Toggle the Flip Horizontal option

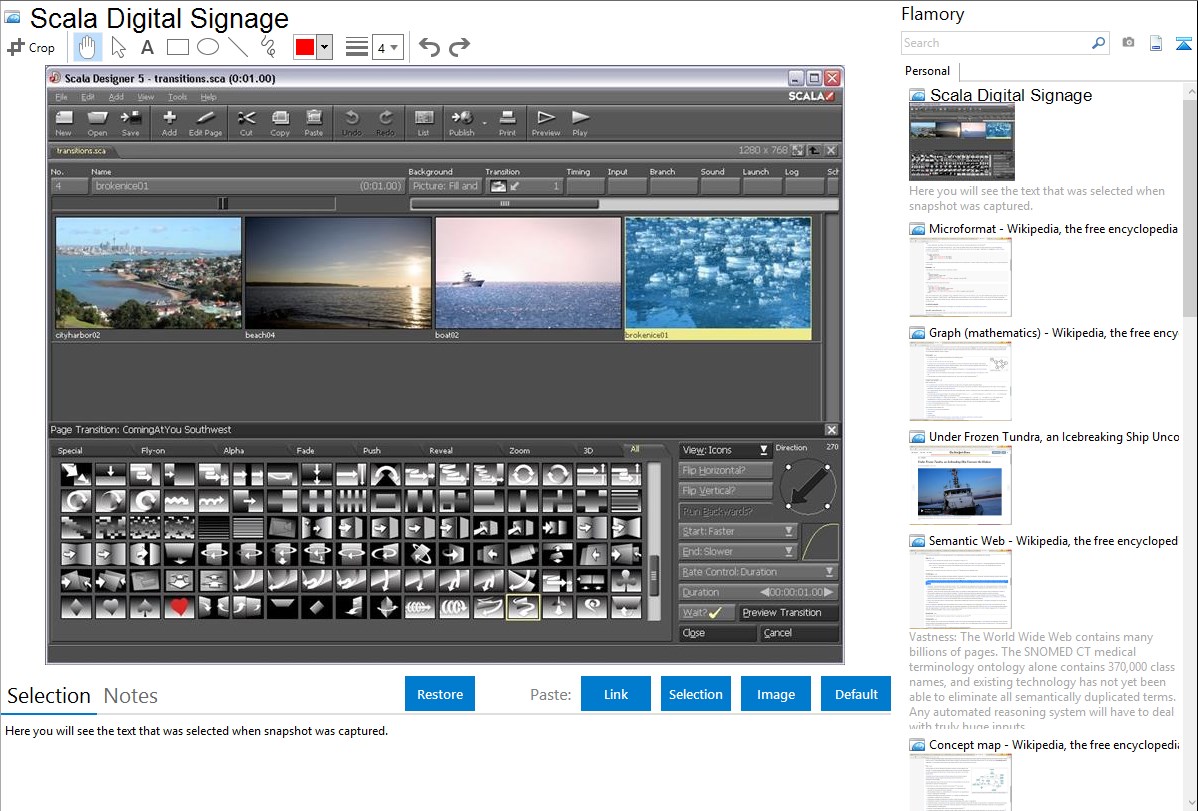pyautogui.click(x=725, y=470)
